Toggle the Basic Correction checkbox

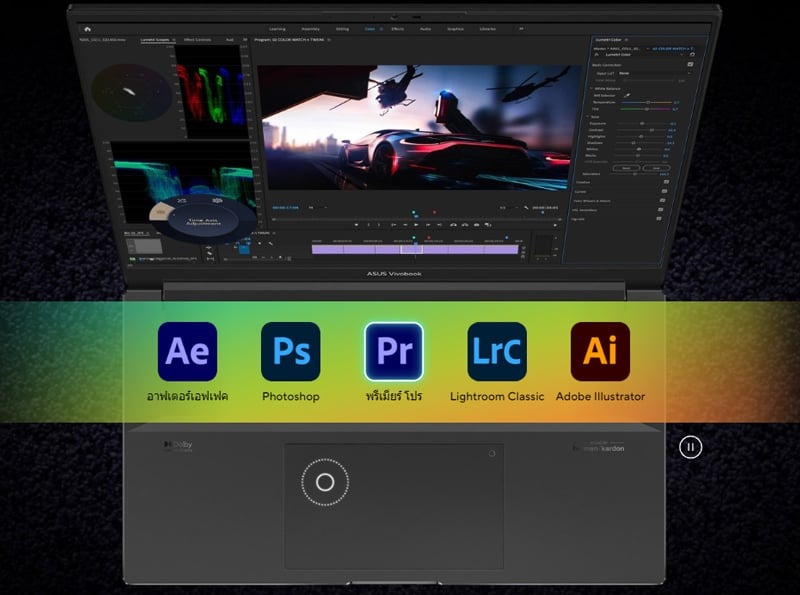690,64
